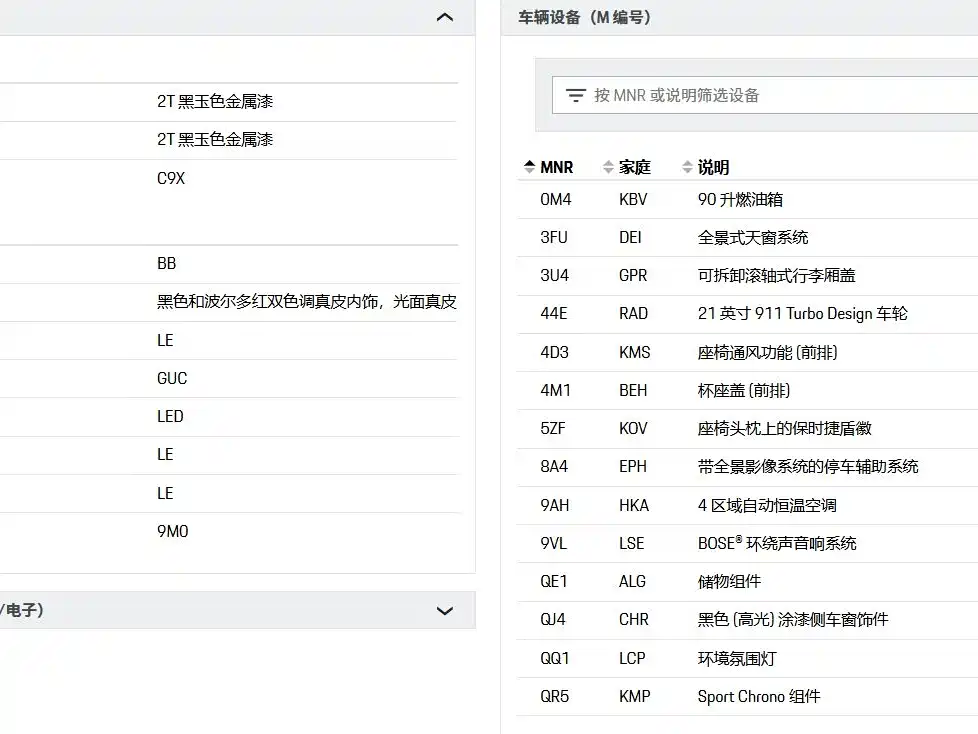Sort by 说明 column arrow icon
The width and height of the screenshot is (978, 734).
point(687,167)
